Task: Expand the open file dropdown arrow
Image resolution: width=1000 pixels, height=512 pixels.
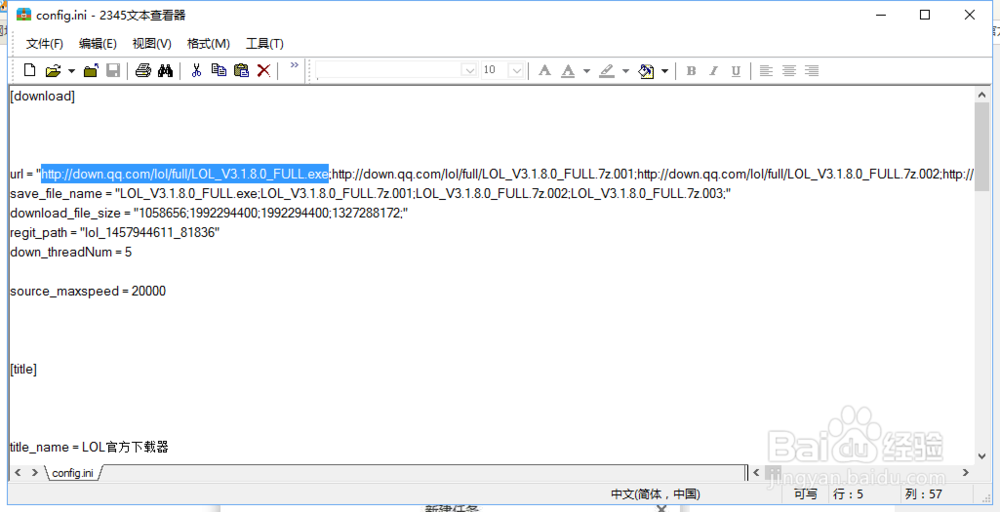Action: point(71,71)
